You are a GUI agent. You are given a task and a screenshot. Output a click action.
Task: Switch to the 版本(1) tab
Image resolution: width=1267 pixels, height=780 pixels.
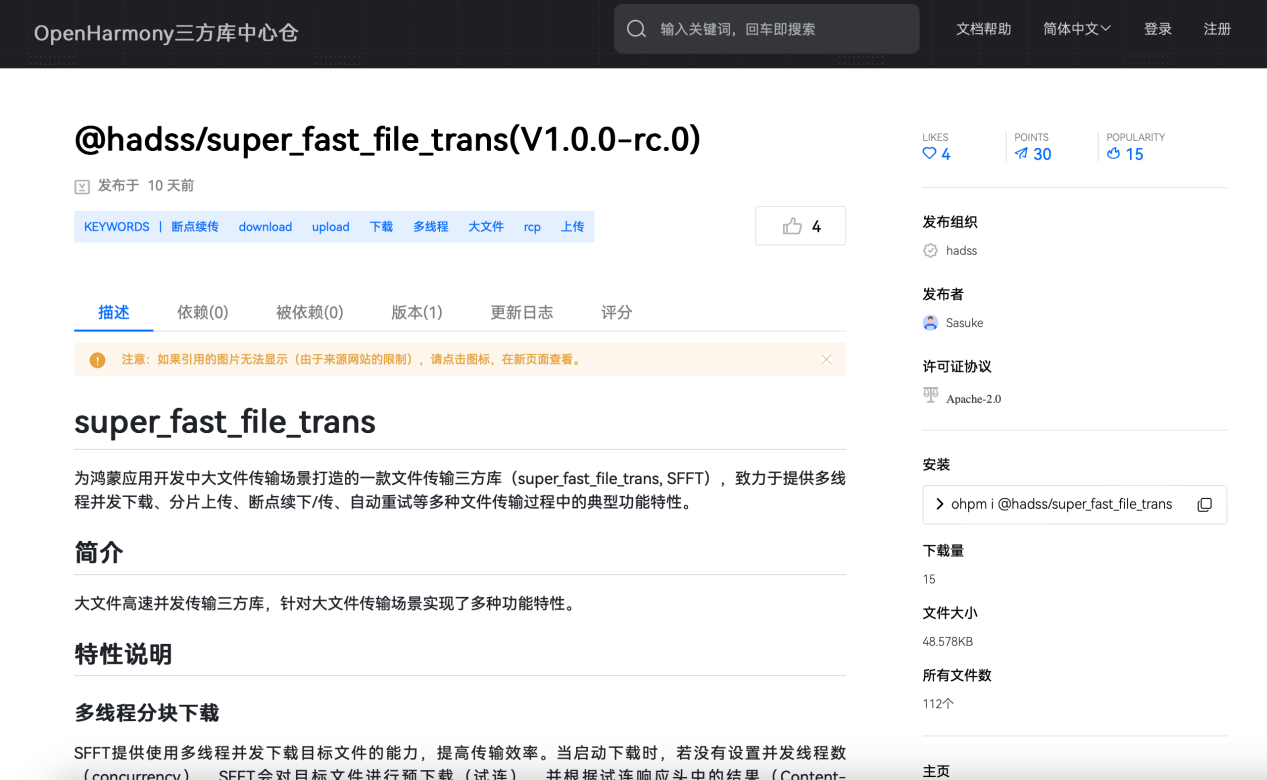pos(417,312)
